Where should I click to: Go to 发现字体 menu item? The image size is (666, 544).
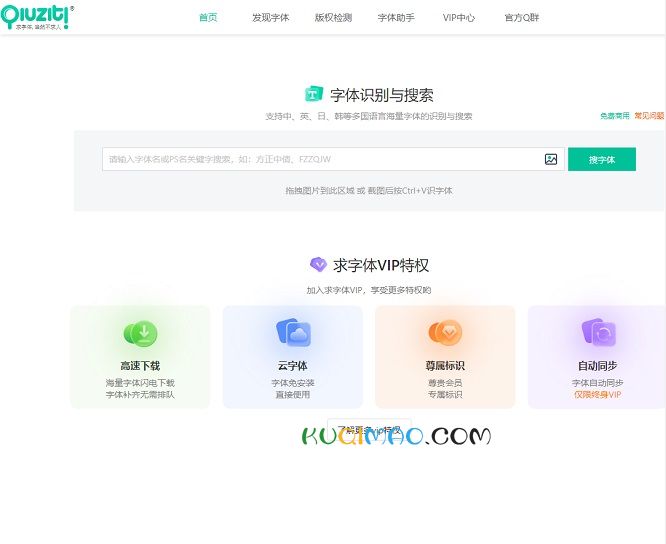[271, 17]
